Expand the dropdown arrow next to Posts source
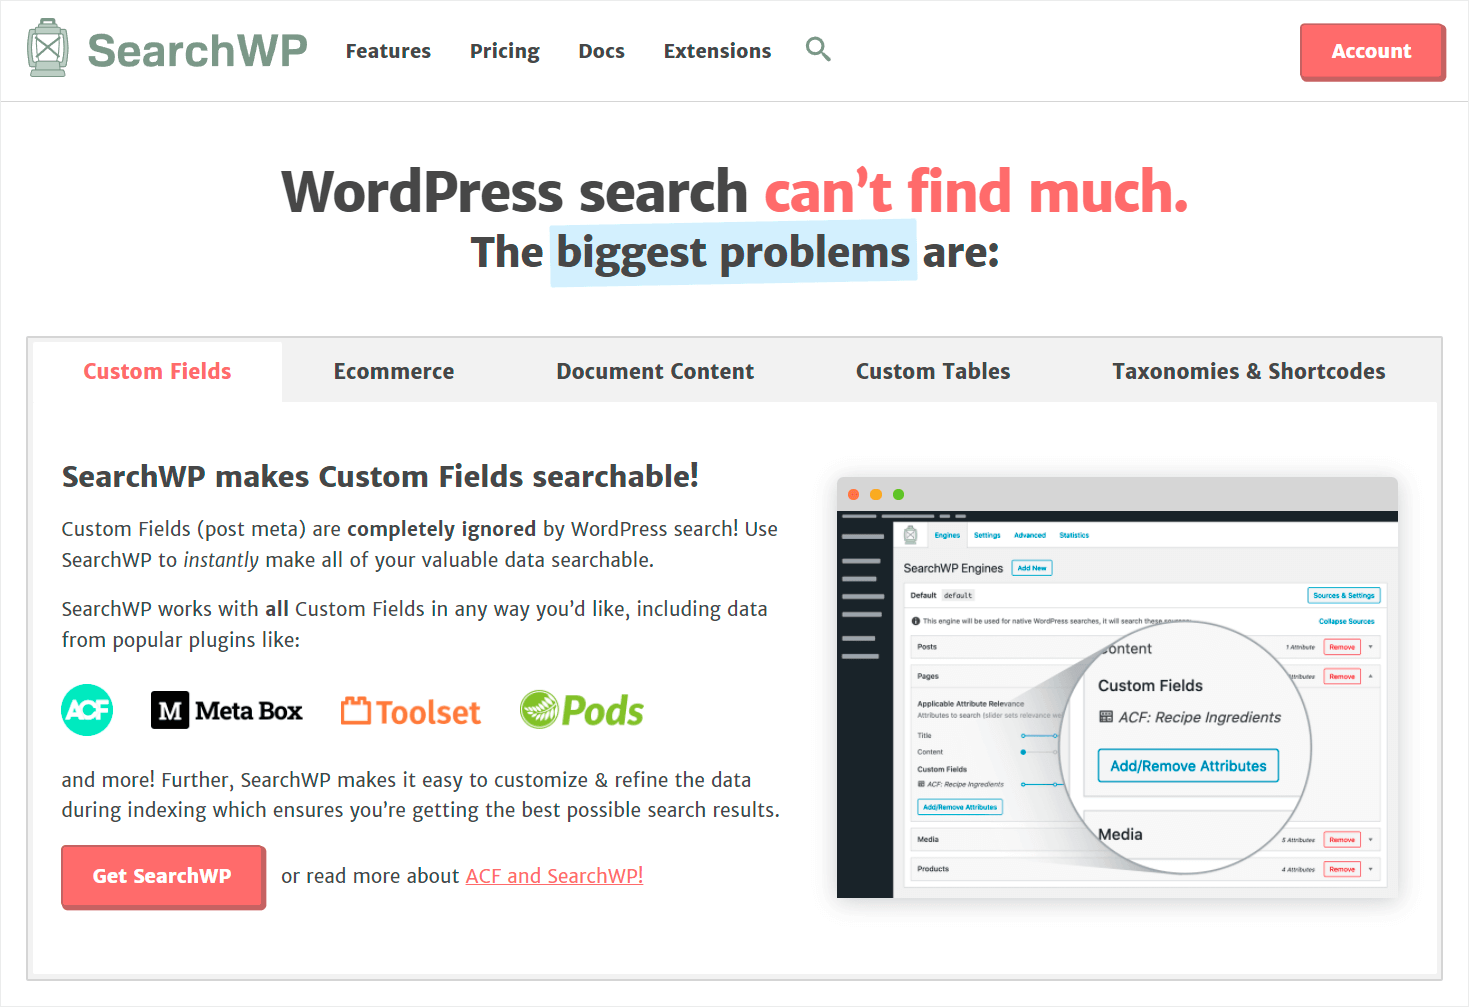This screenshot has height=1007, width=1469. [x=1372, y=647]
